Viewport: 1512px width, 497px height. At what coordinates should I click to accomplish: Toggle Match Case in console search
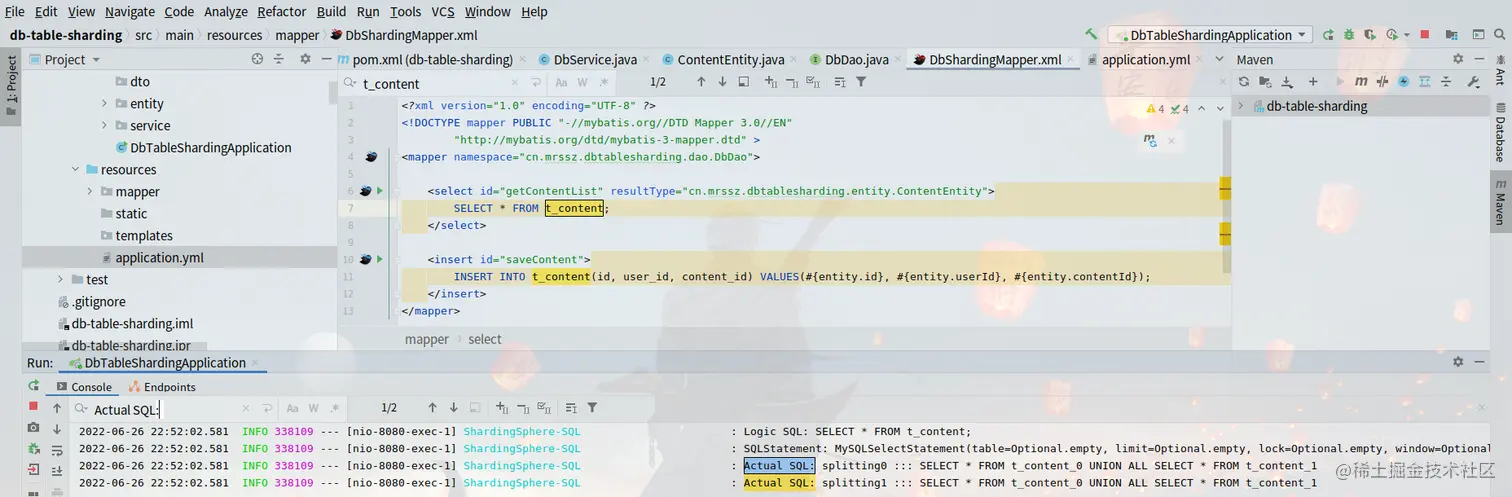click(x=292, y=408)
